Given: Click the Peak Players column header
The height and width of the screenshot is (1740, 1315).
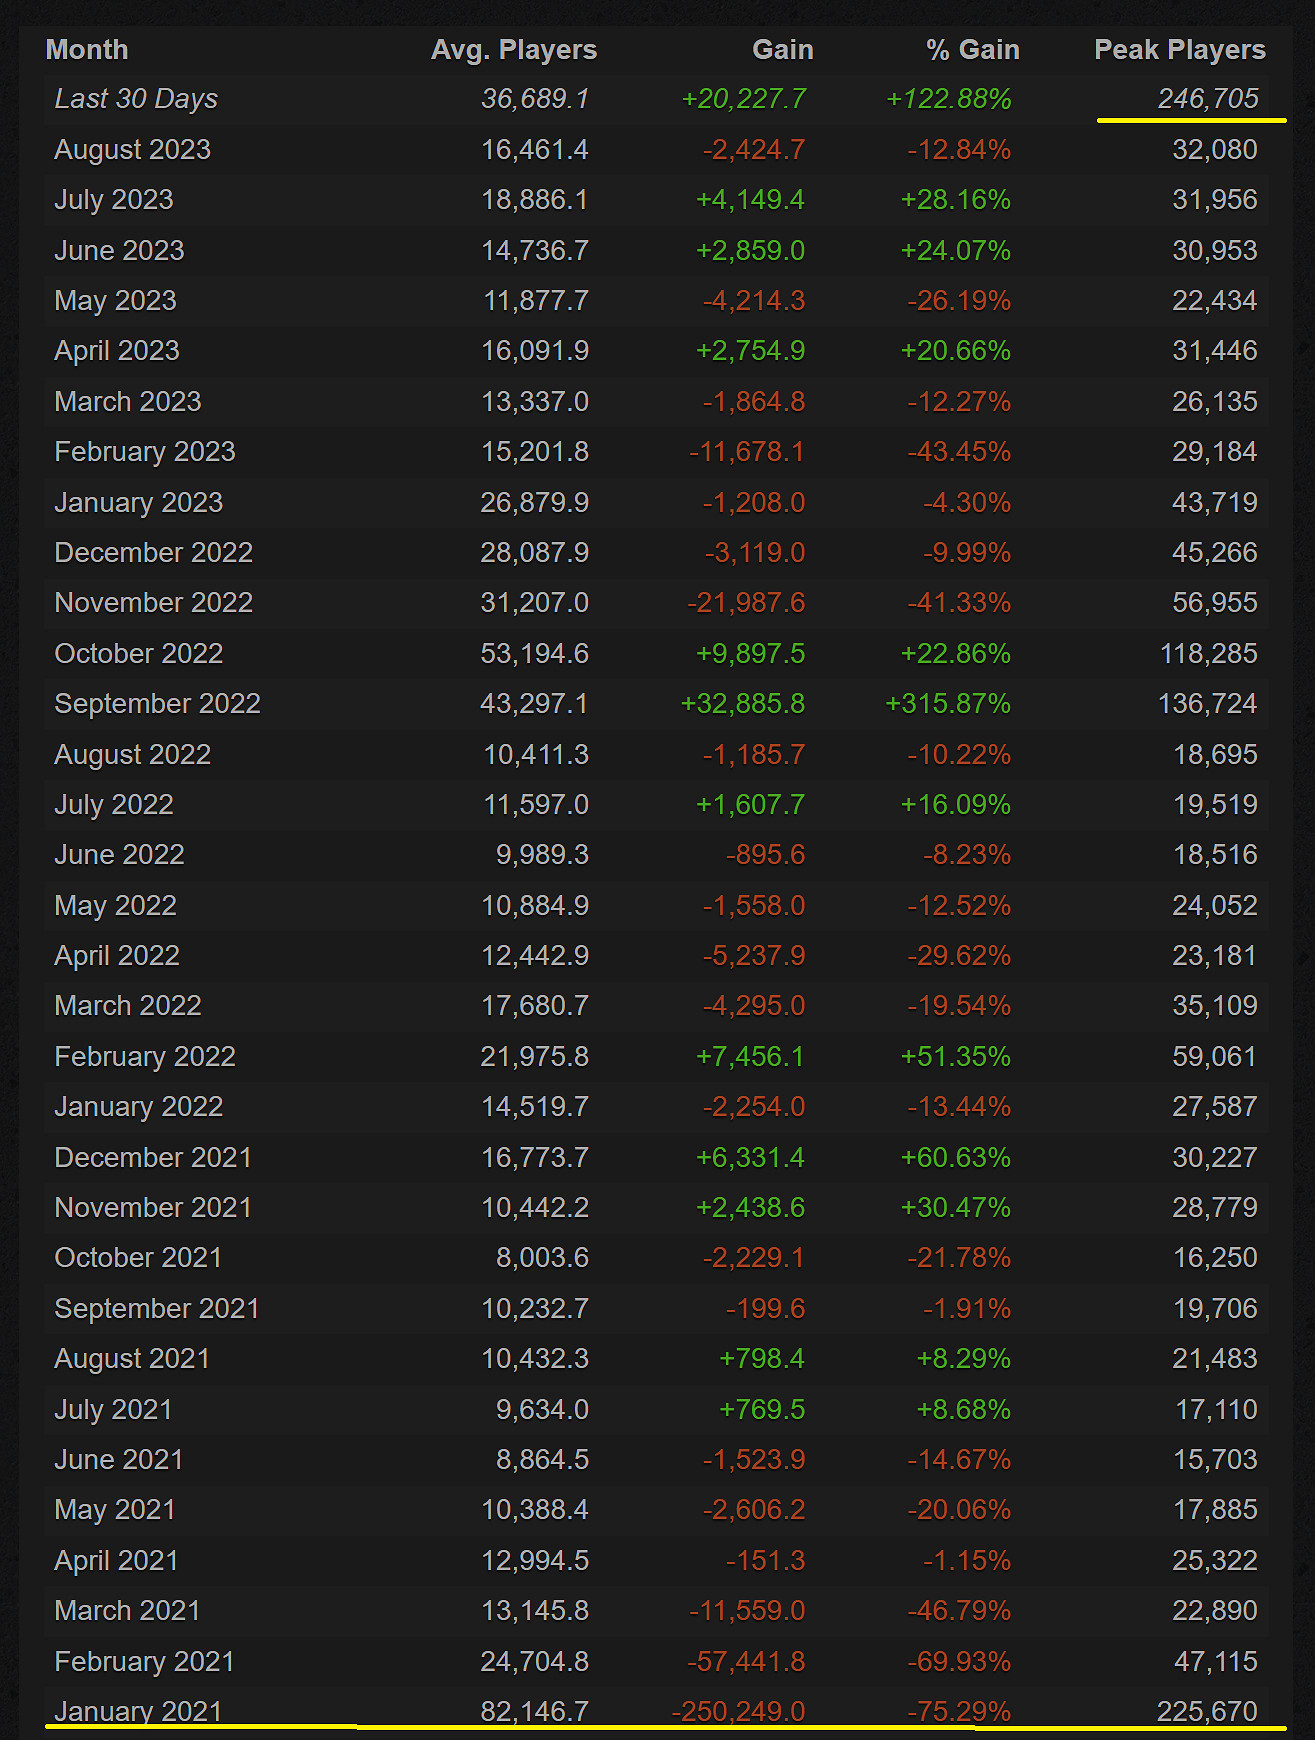Looking at the screenshot, I should (x=1179, y=50).
